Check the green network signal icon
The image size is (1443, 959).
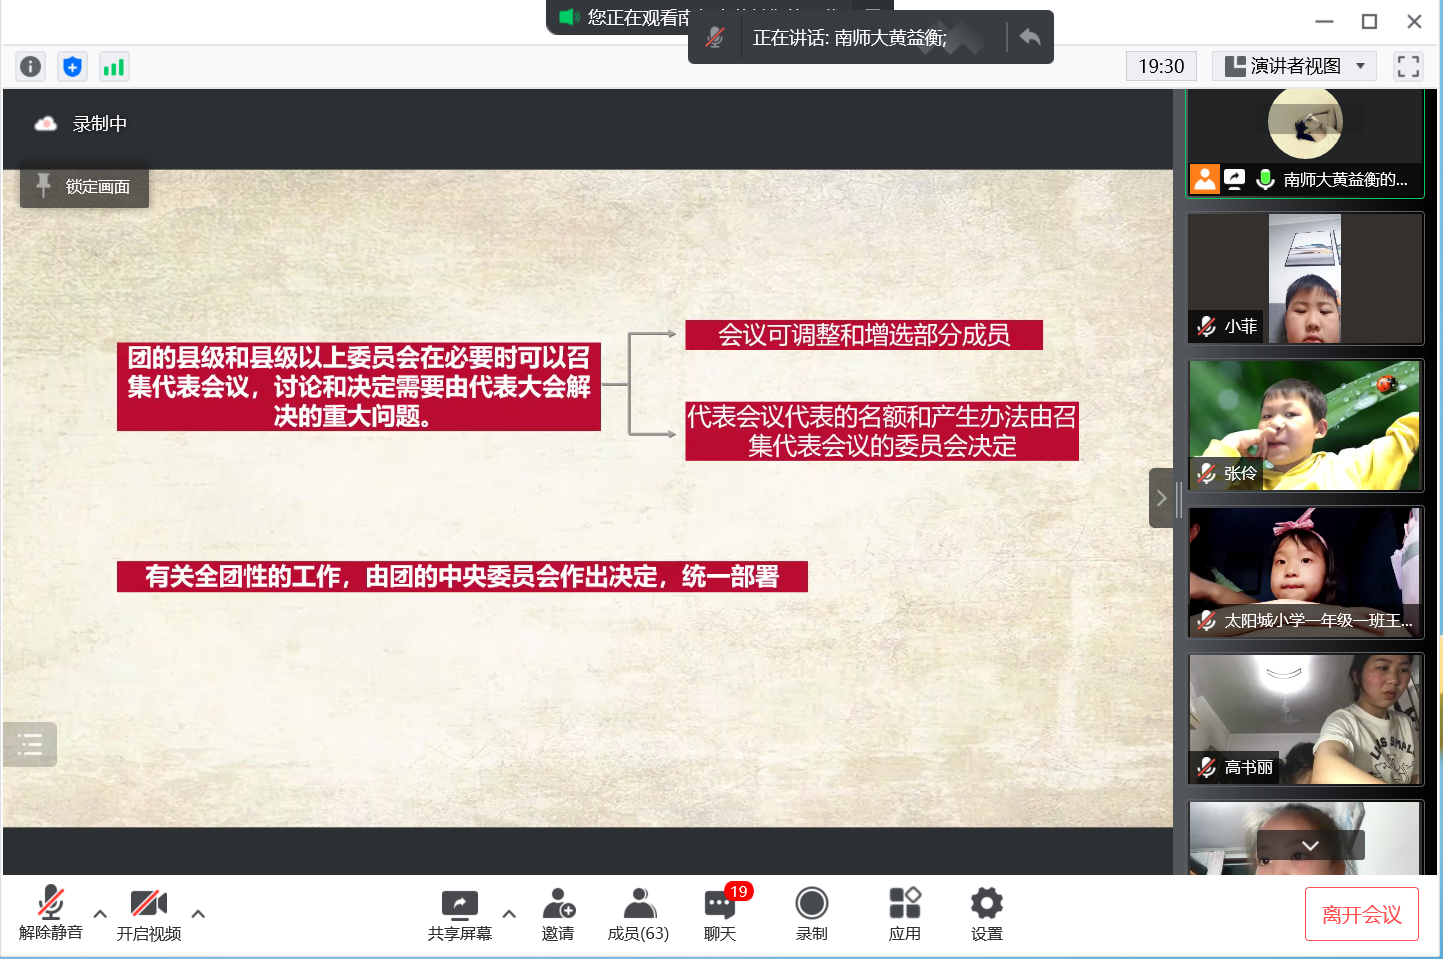pos(114,67)
